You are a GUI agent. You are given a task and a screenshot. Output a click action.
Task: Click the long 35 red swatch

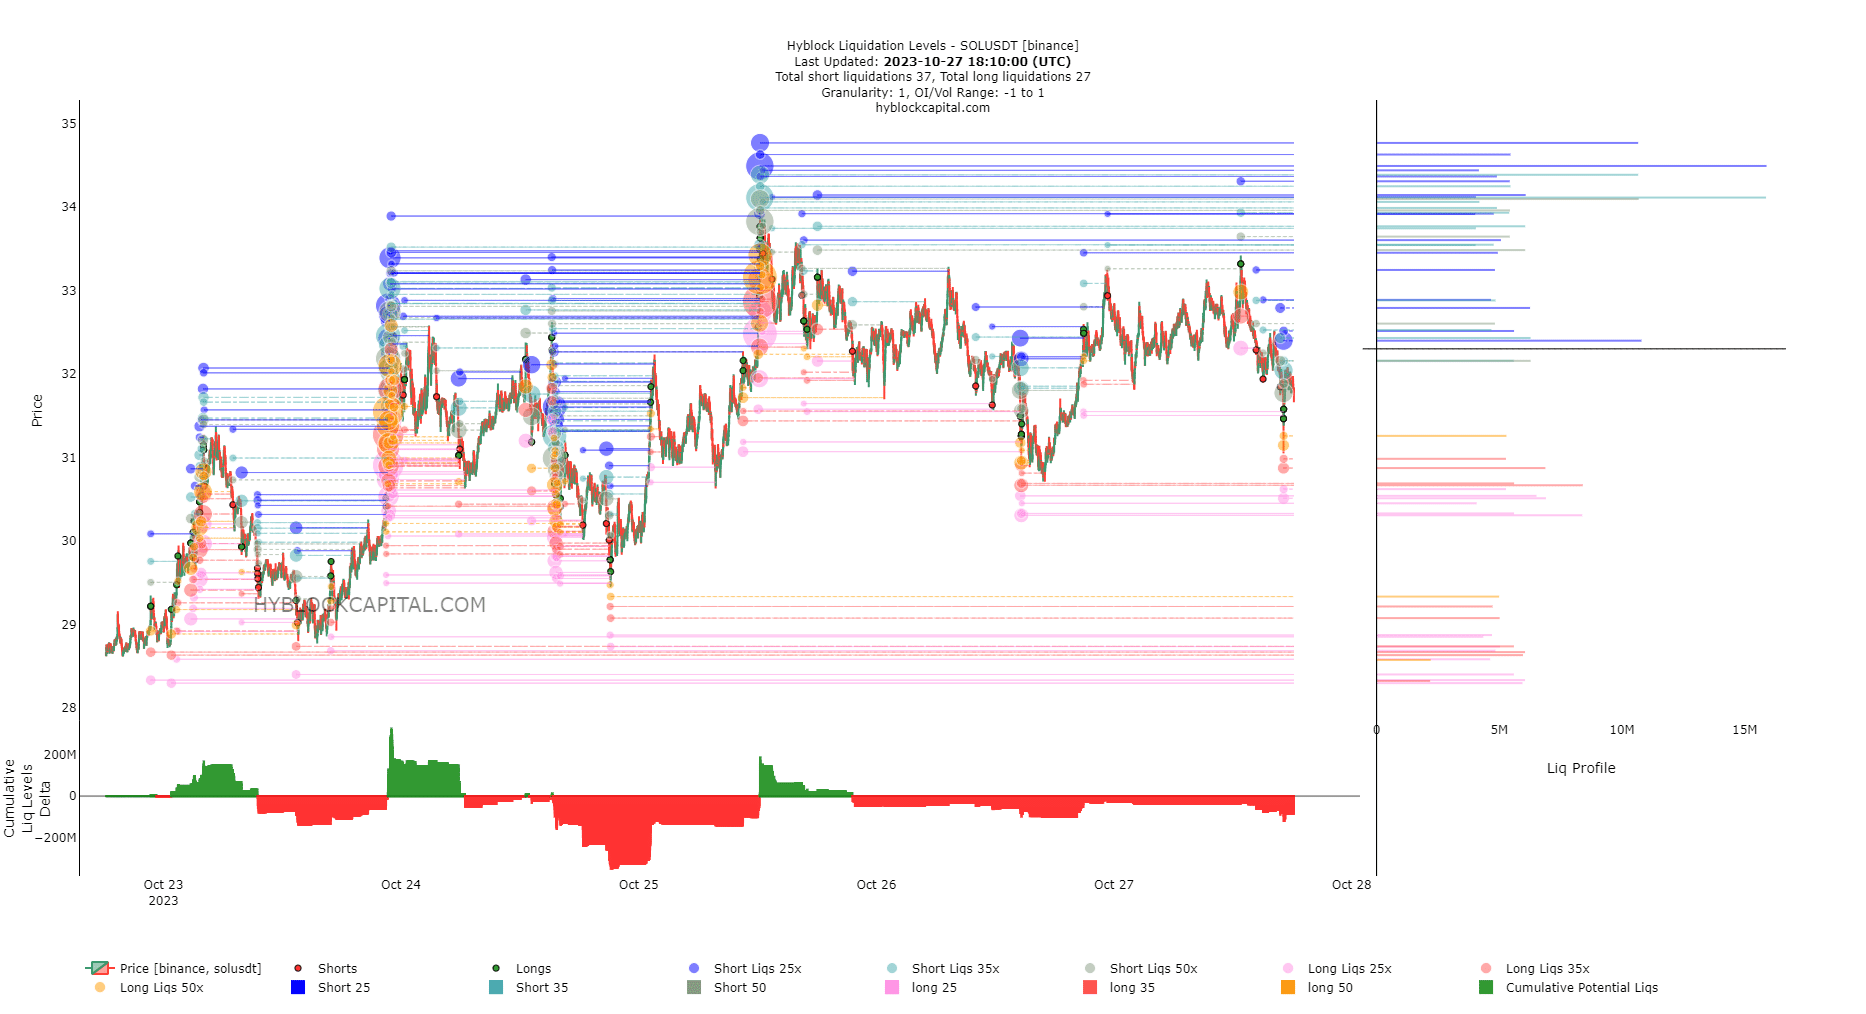(1090, 987)
